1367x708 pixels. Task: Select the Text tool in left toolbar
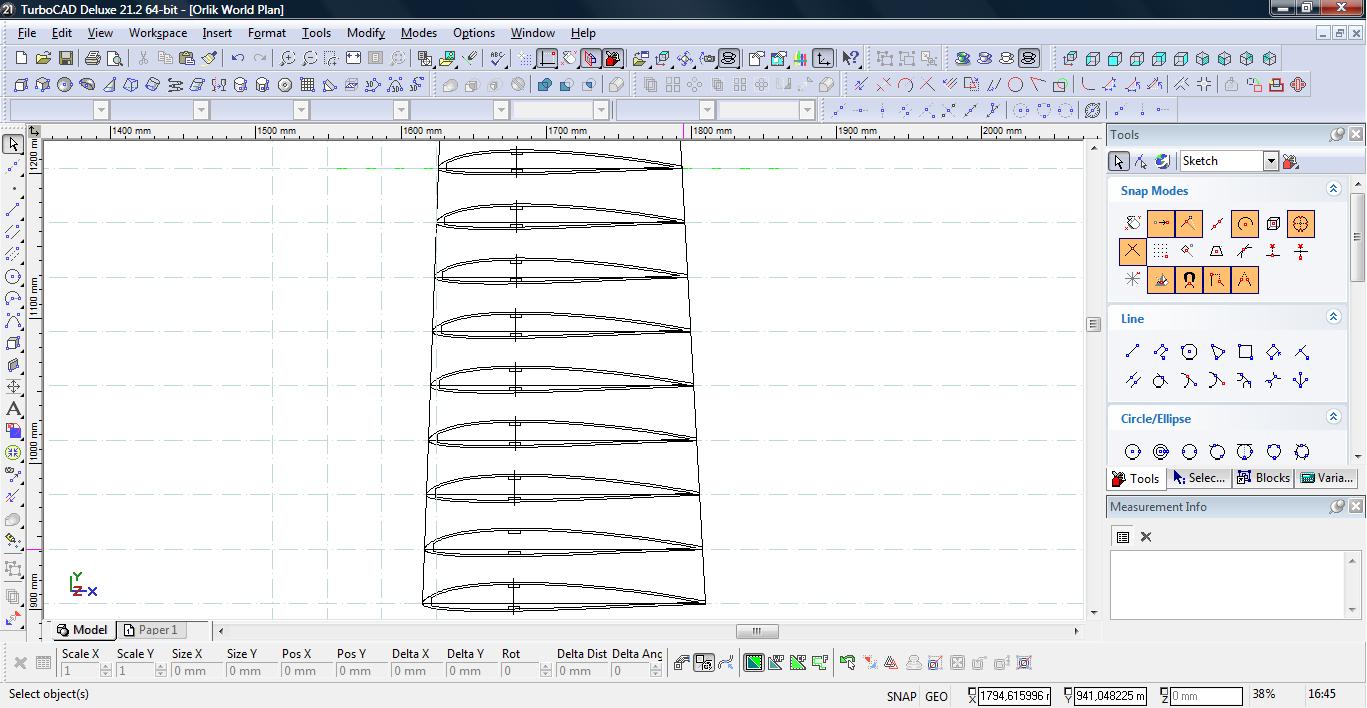coord(13,409)
